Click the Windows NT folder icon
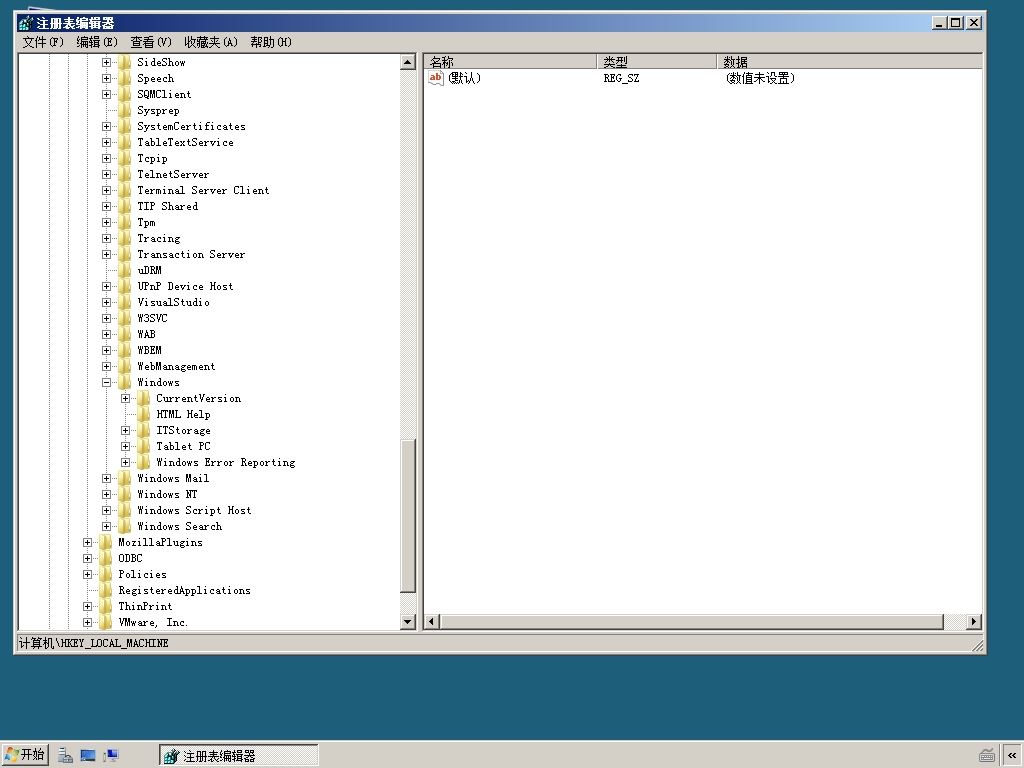The height and width of the screenshot is (768, 1024). click(125, 494)
